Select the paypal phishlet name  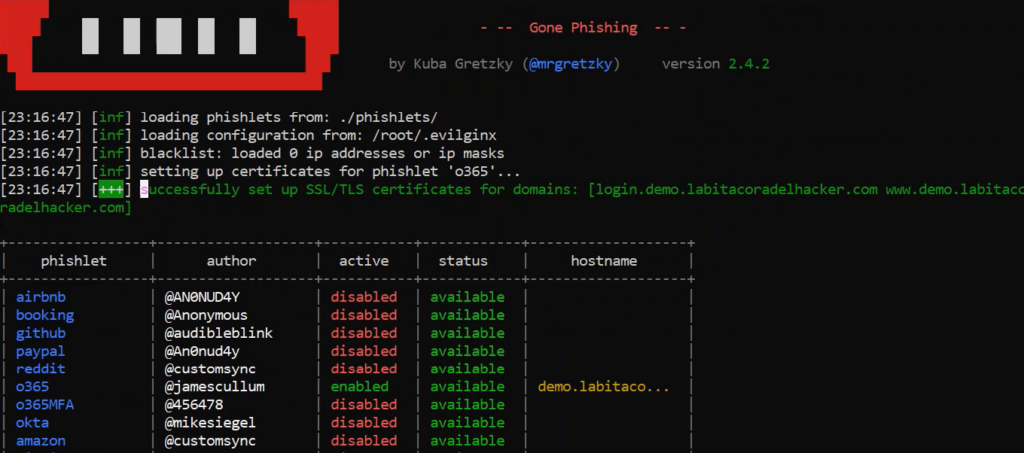[x=40, y=351]
